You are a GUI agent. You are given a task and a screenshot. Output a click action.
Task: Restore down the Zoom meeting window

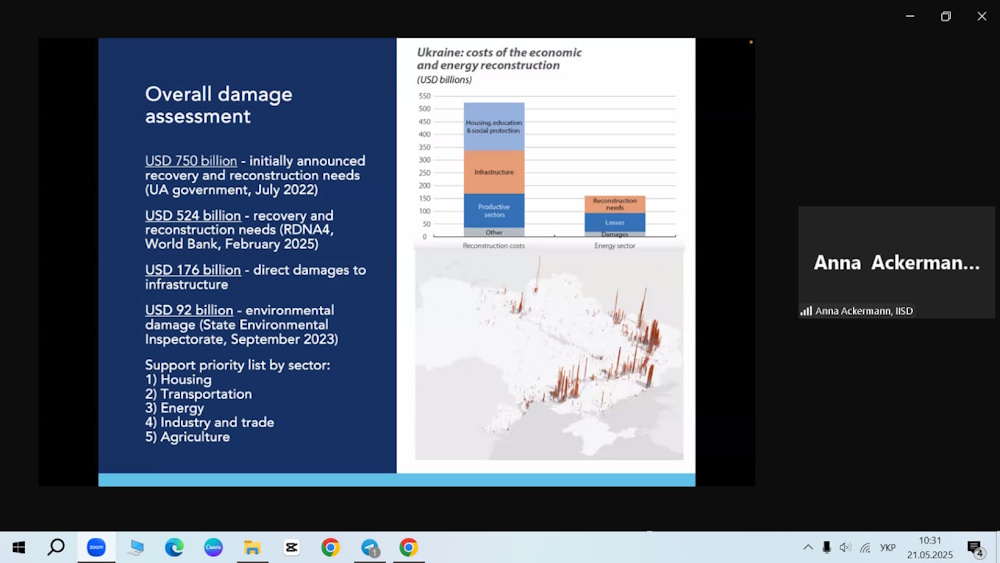coord(945,16)
